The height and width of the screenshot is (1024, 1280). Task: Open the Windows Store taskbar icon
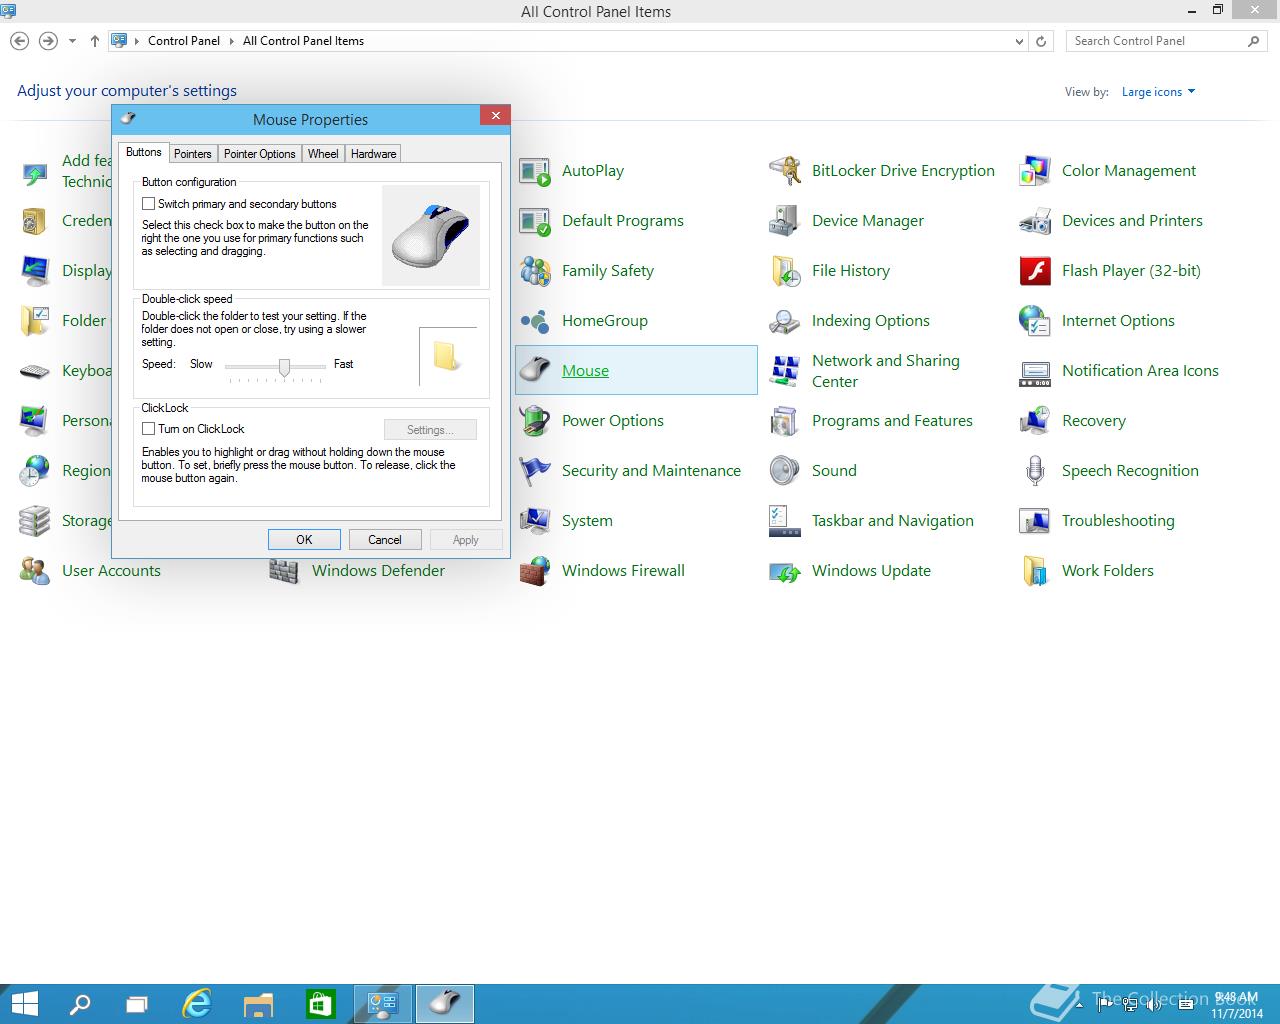320,1004
